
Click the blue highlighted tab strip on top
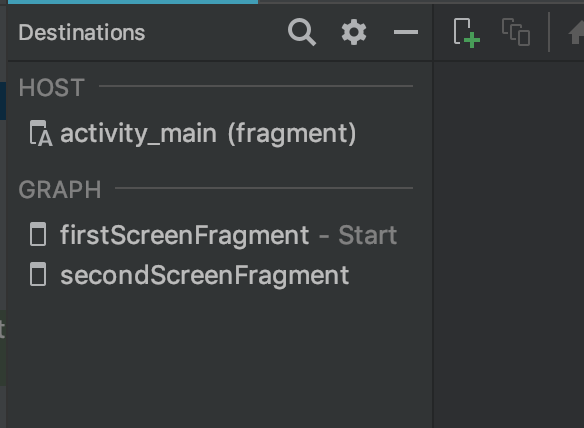coord(133,2)
